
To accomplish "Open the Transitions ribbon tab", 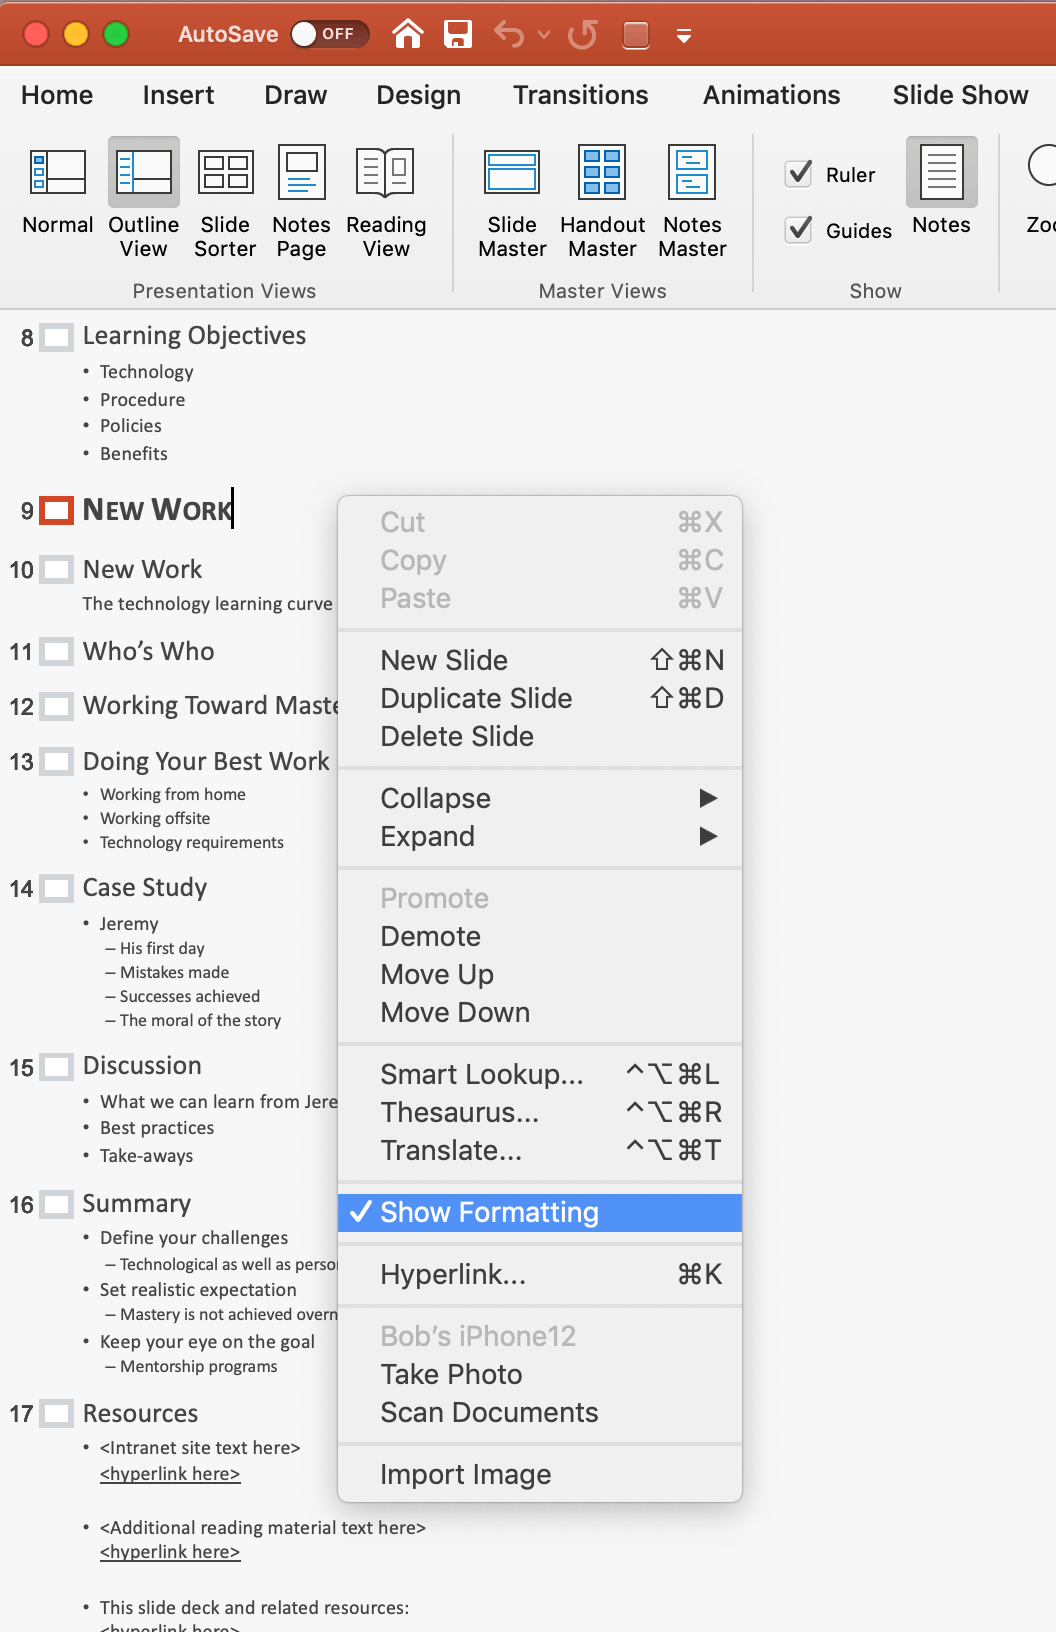I will (580, 95).
